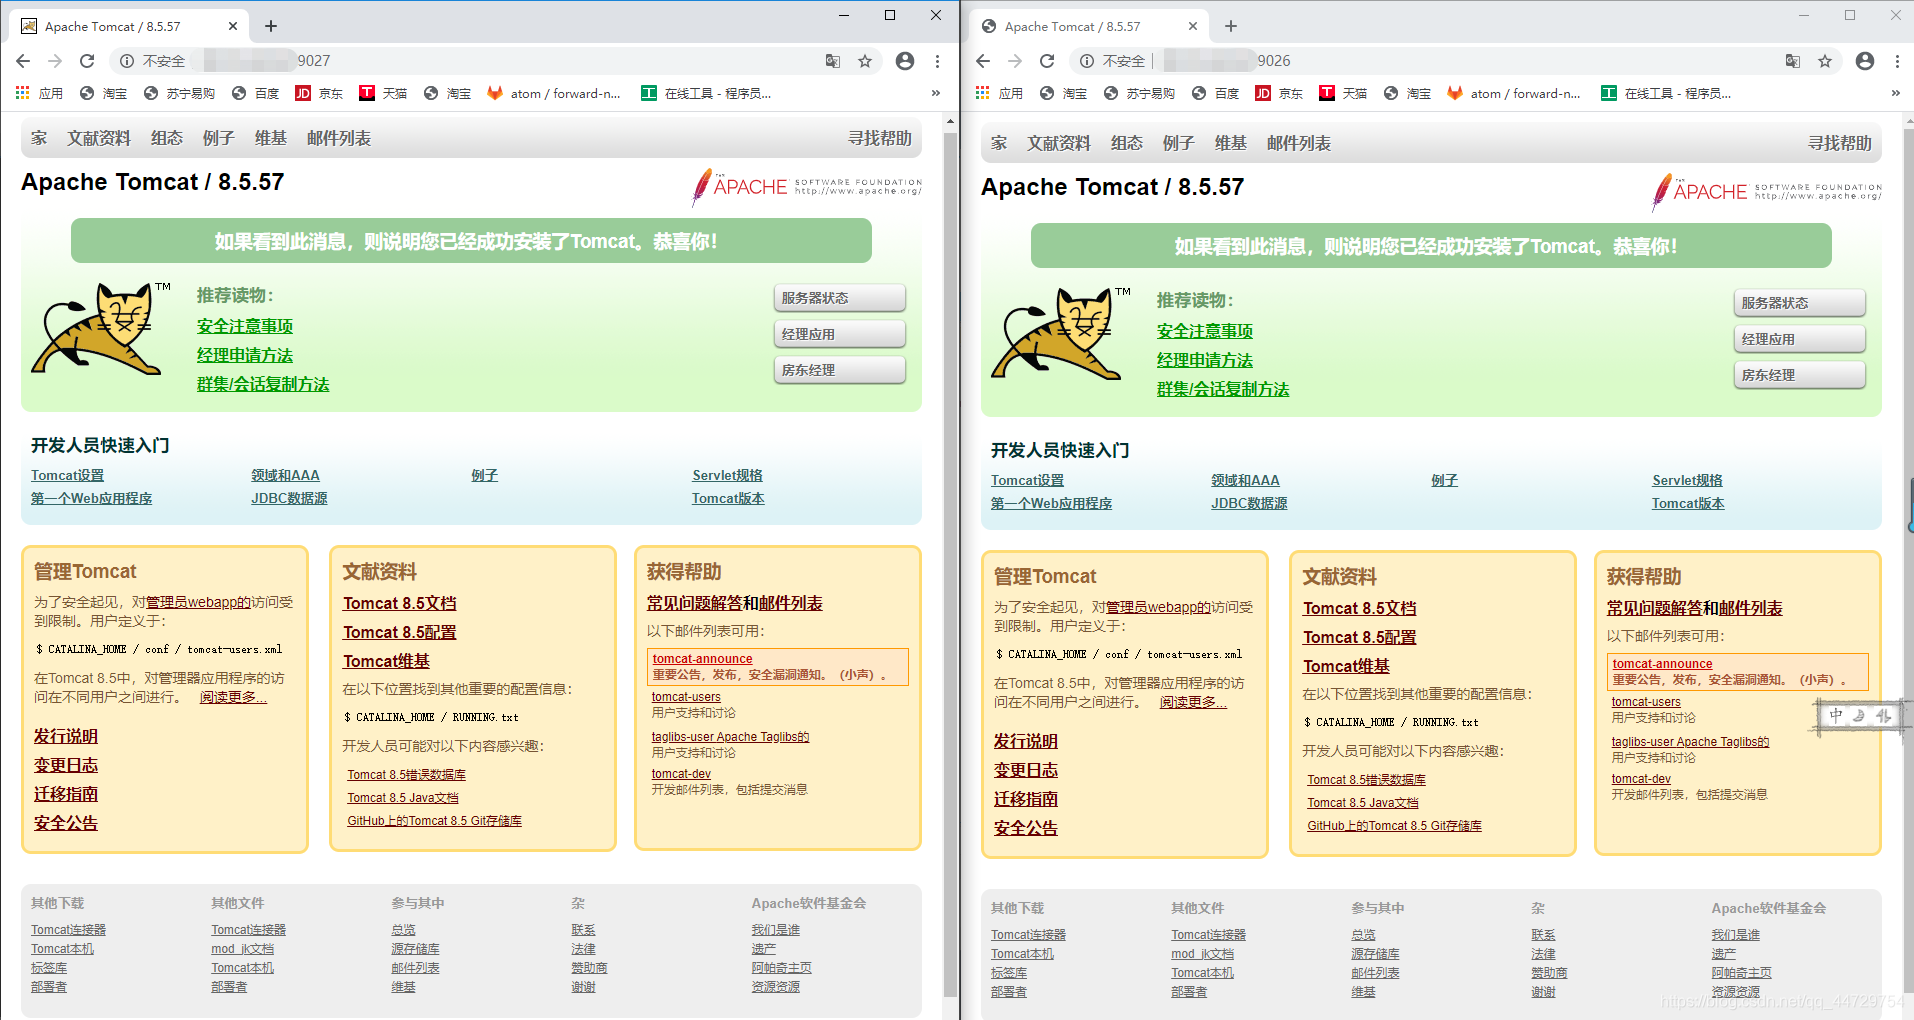Viewport: 1914px width, 1020px height.
Task: Open profile avatar in left window
Action: (x=905, y=61)
